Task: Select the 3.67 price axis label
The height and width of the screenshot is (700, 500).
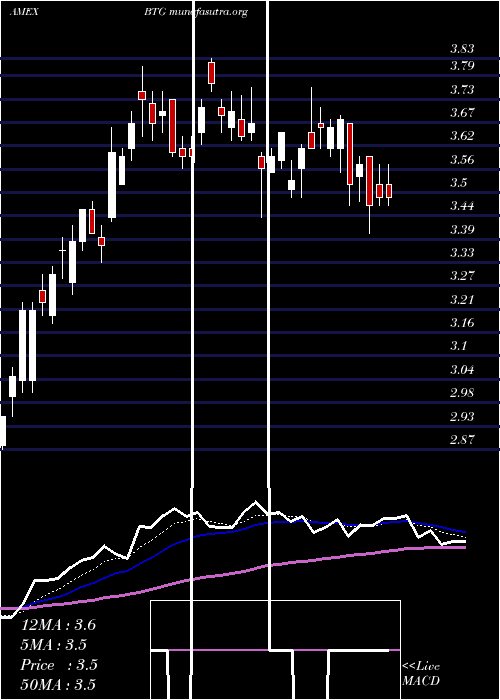Action: [462, 112]
